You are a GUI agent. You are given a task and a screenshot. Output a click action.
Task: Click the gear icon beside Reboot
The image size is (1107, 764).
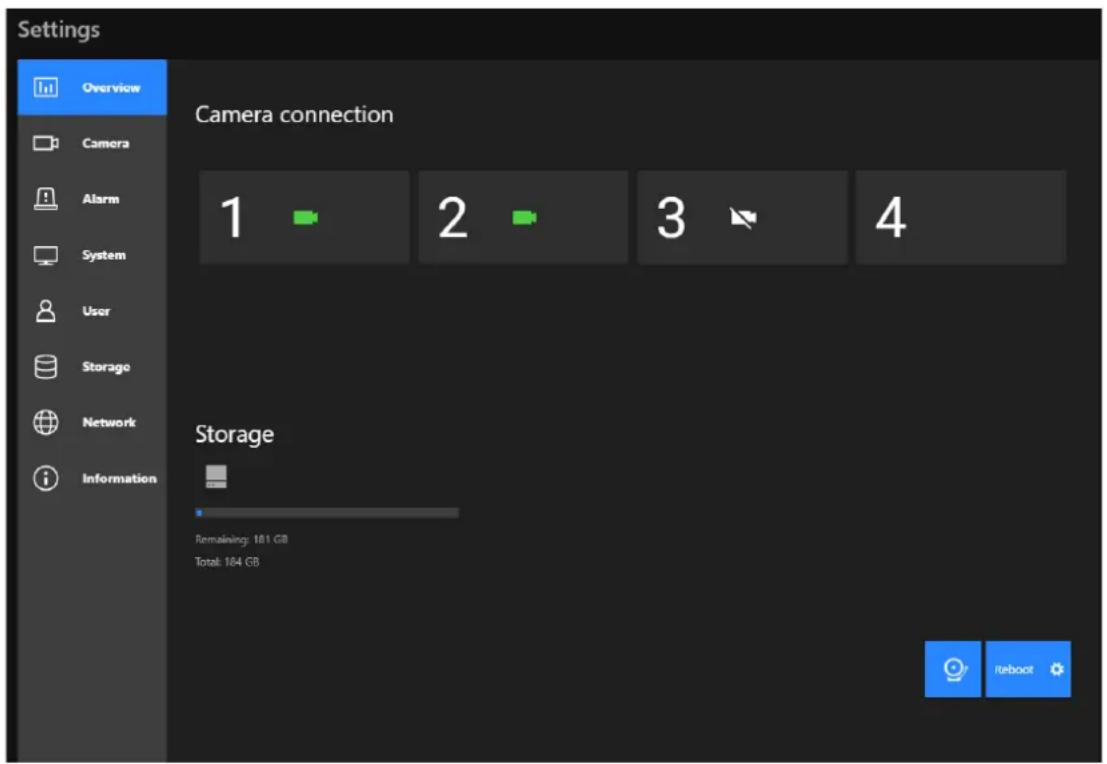pos(1057,669)
